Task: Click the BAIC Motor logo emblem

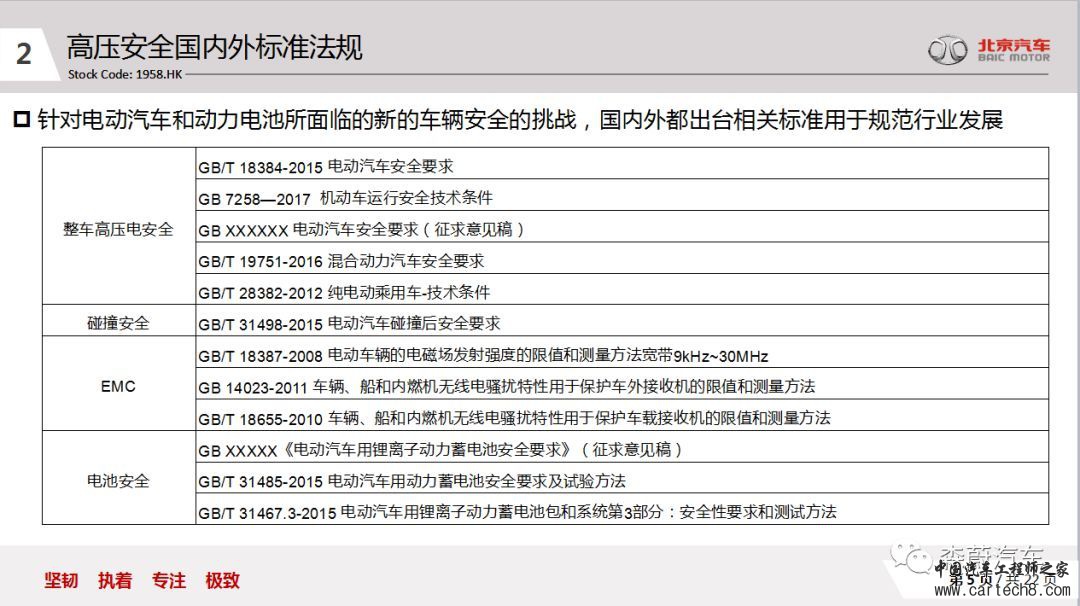Action: [x=948, y=50]
